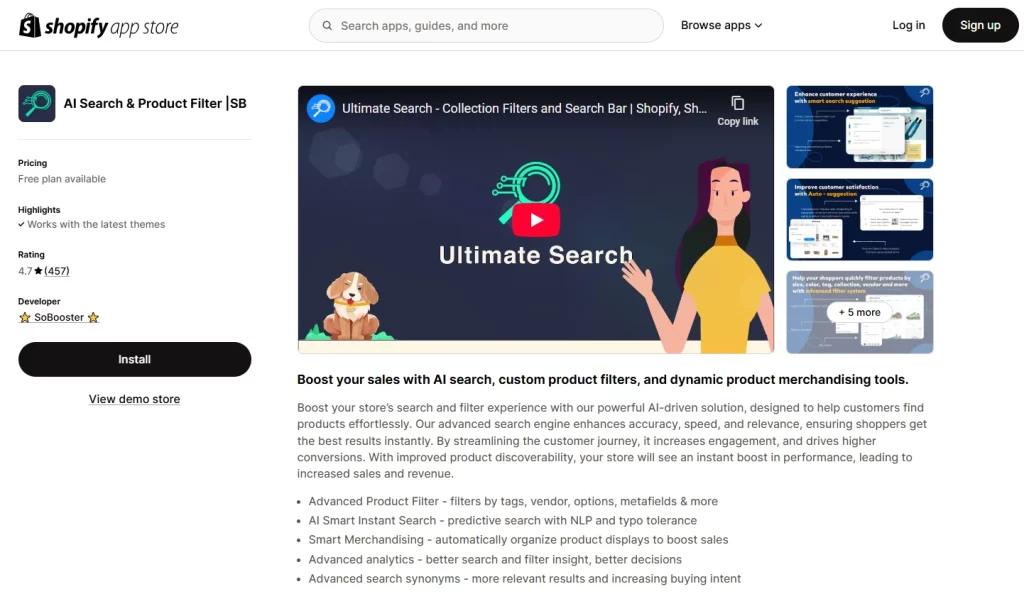Click the checkmark beside Works with latest themes
Viewport: 1024px width, 606px height.
pyautogui.click(x=22, y=224)
